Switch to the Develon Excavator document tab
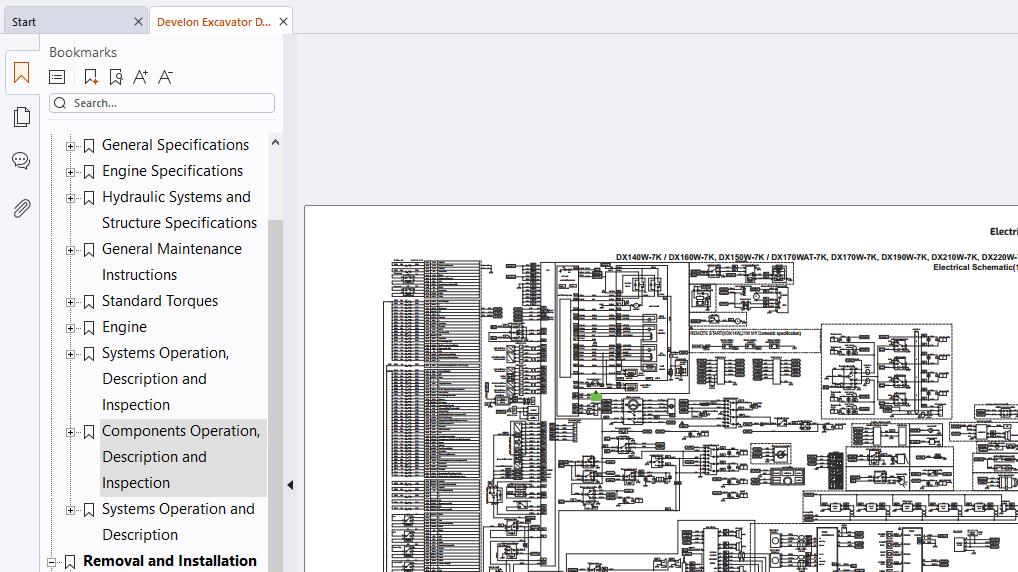The image size is (1018, 572). (214, 22)
